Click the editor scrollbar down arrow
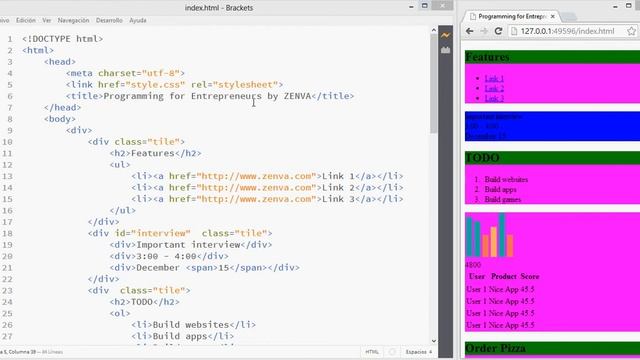The image size is (640, 360). point(433,341)
